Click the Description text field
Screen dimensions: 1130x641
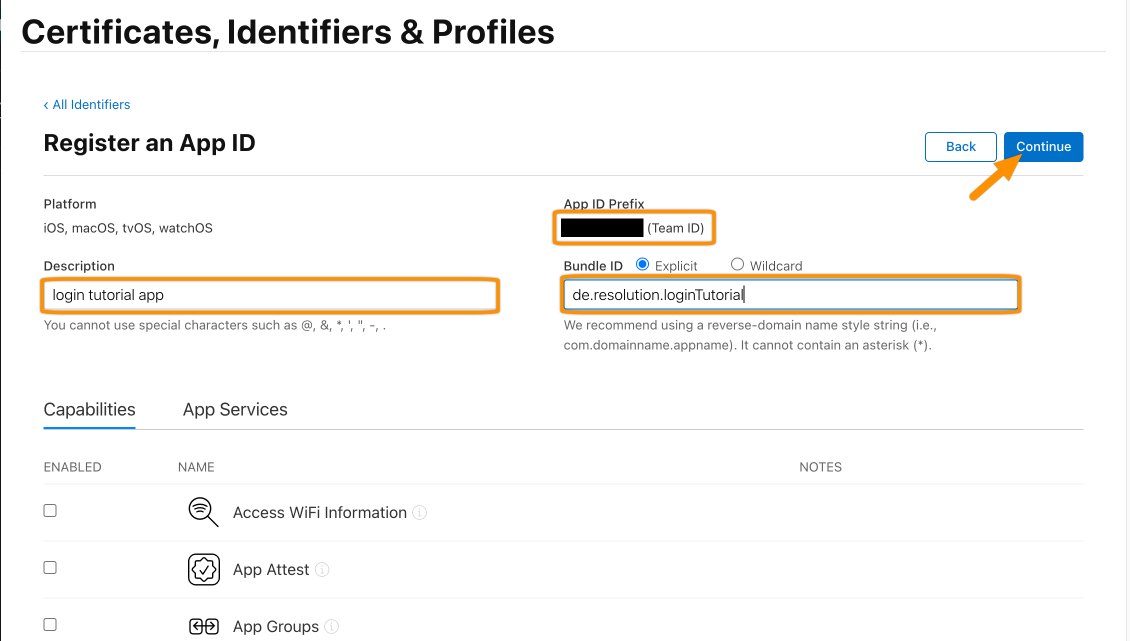(x=270, y=296)
